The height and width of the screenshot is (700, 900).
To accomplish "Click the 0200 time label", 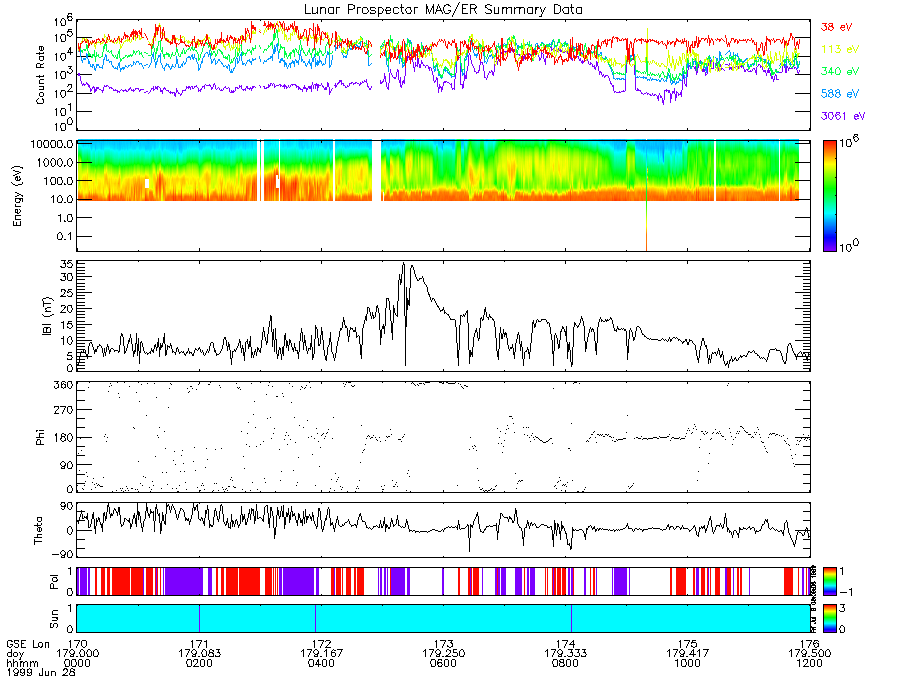I will point(199,663).
